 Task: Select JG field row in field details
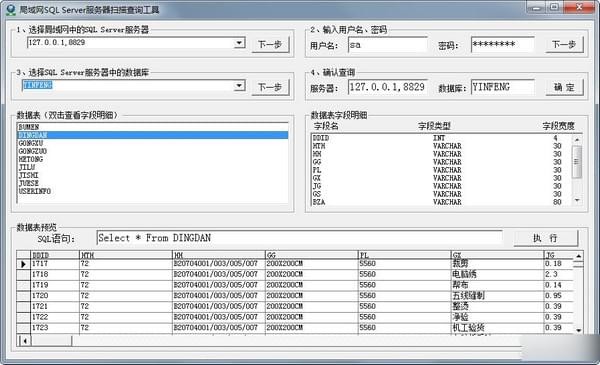pyautogui.click(x=441, y=186)
